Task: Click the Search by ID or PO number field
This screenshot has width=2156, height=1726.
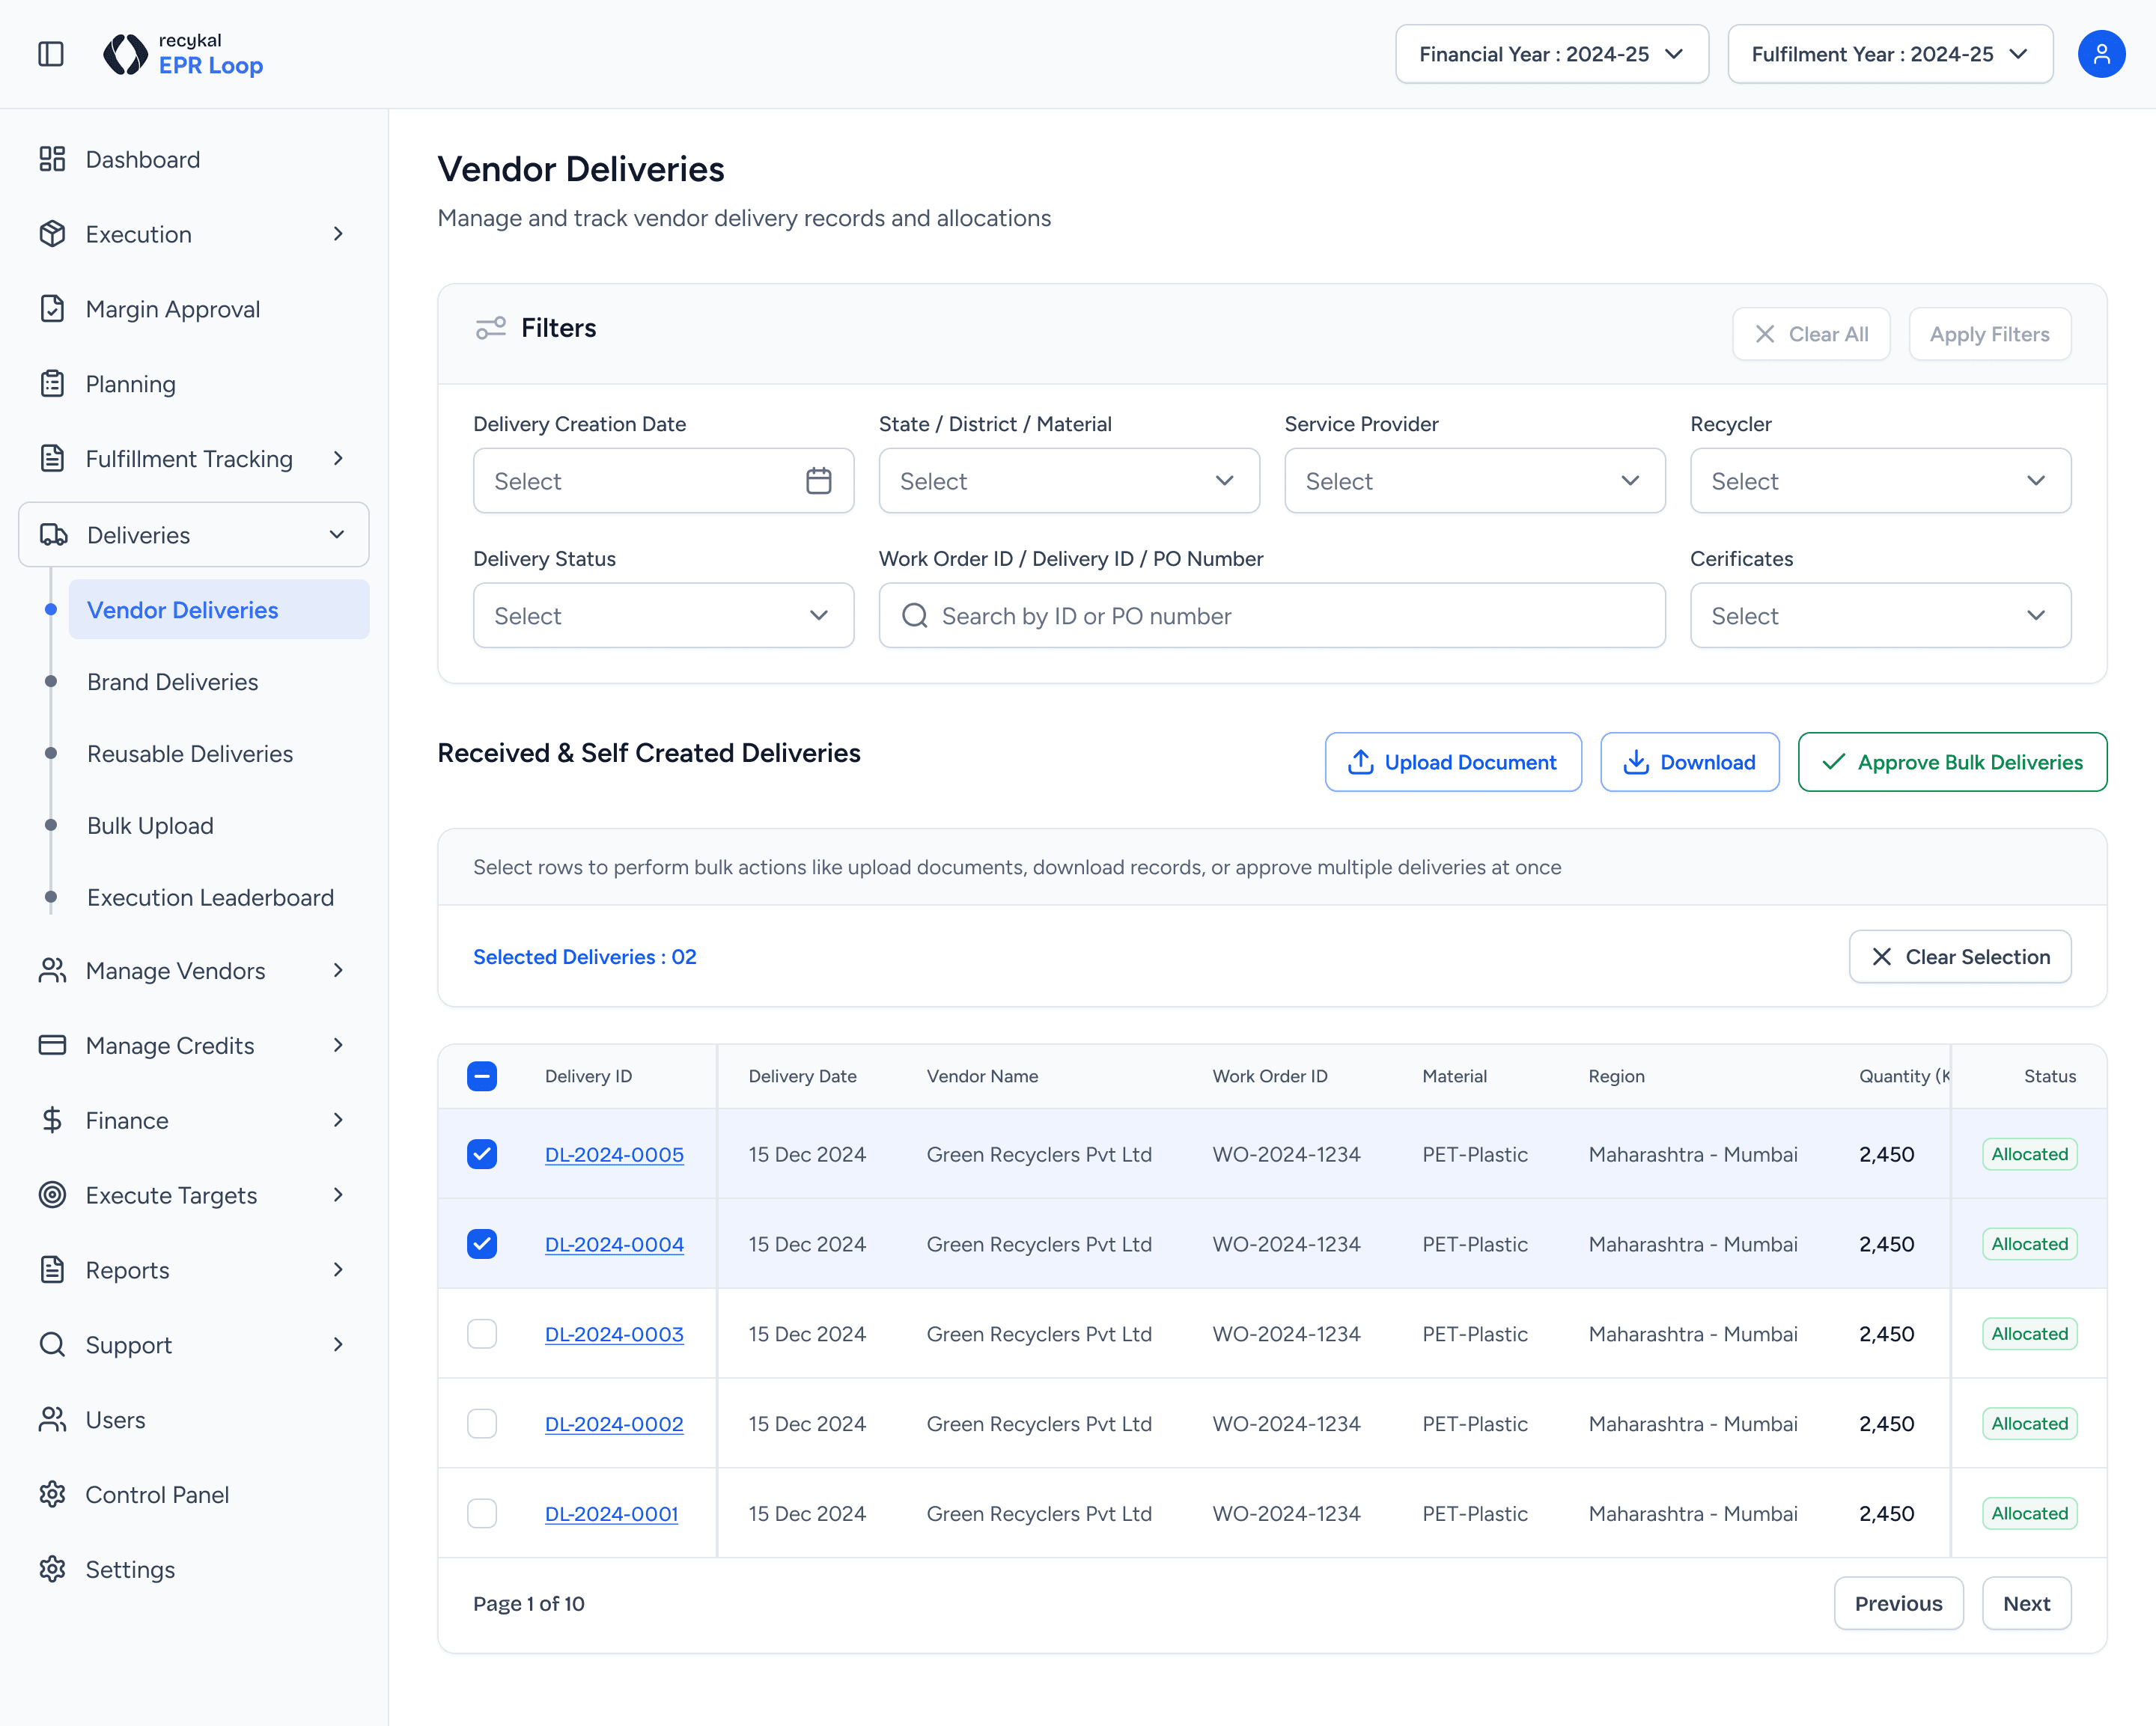Action: pyautogui.click(x=1272, y=616)
